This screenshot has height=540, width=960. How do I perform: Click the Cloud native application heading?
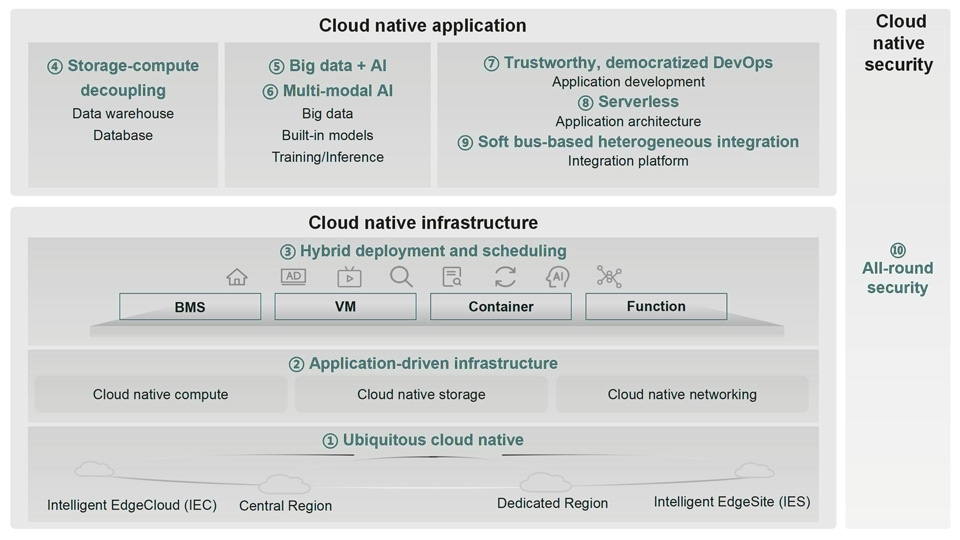[422, 25]
